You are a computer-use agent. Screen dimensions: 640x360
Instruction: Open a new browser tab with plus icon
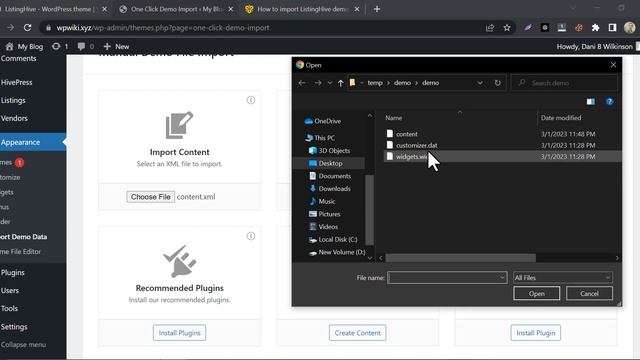coord(377,9)
